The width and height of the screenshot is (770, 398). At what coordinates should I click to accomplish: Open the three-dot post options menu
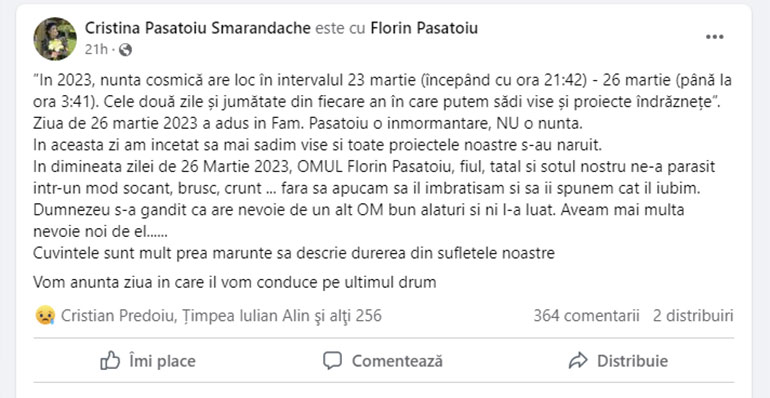[x=715, y=37]
